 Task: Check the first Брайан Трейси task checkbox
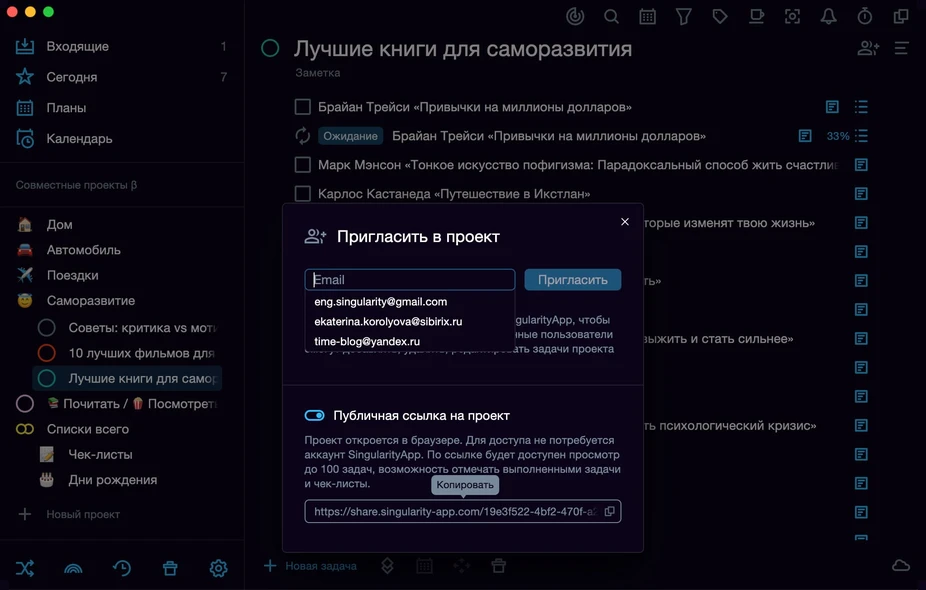click(x=302, y=107)
